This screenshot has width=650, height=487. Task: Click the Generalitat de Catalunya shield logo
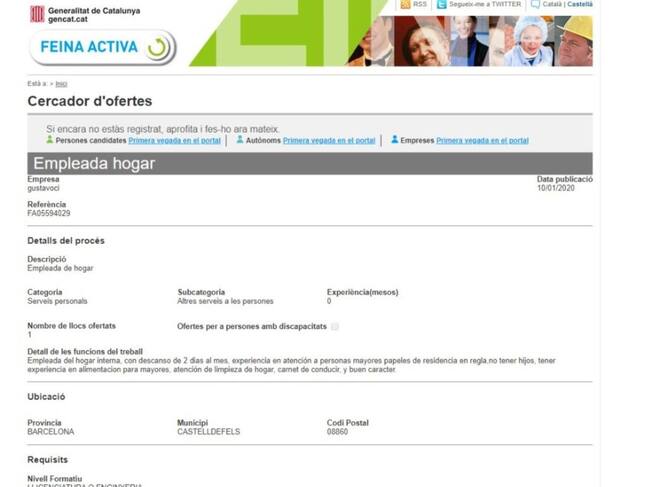(x=37, y=13)
